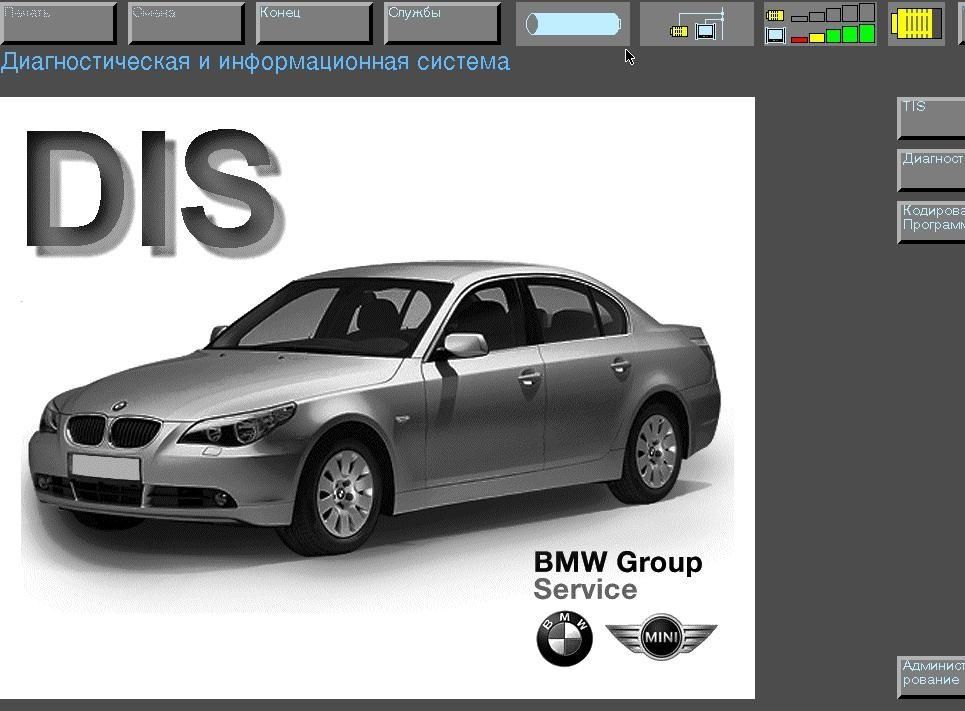Select the large yellow diagnostic head icon
Image resolution: width=965 pixels, height=711 pixels.
916,24
